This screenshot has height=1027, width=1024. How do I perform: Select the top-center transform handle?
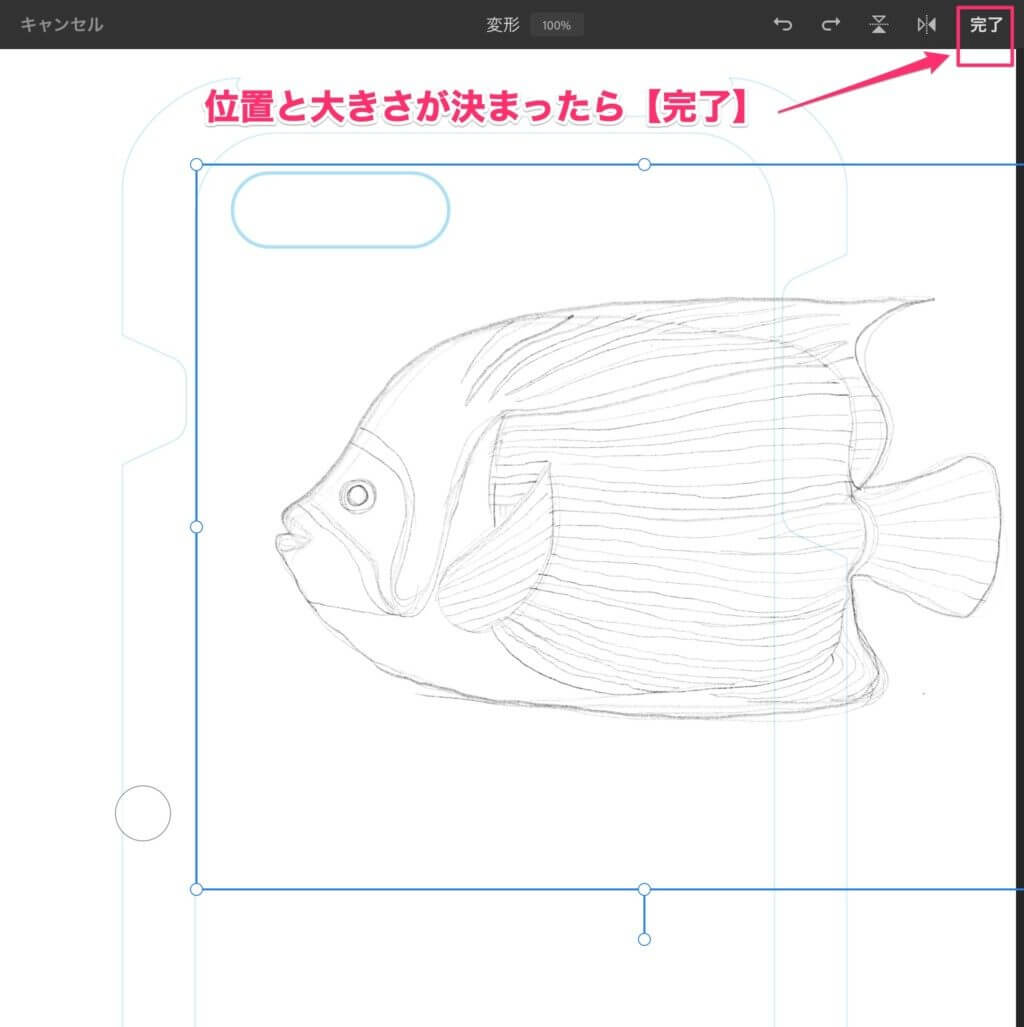coord(644,164)
